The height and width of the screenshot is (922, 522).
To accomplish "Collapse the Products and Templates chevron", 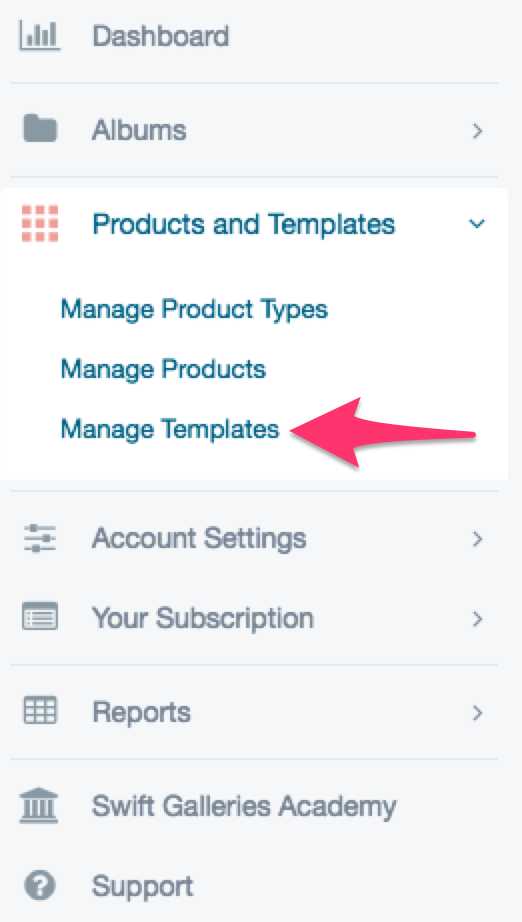I will (477, 224).
